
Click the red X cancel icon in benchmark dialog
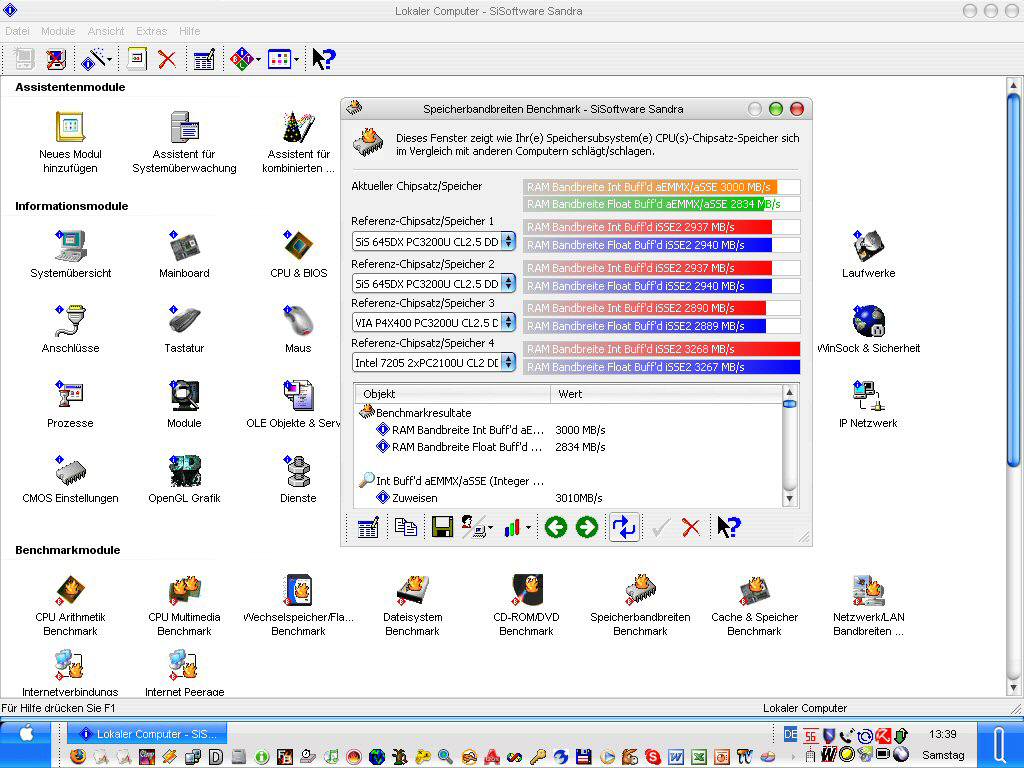click(690, 527)
